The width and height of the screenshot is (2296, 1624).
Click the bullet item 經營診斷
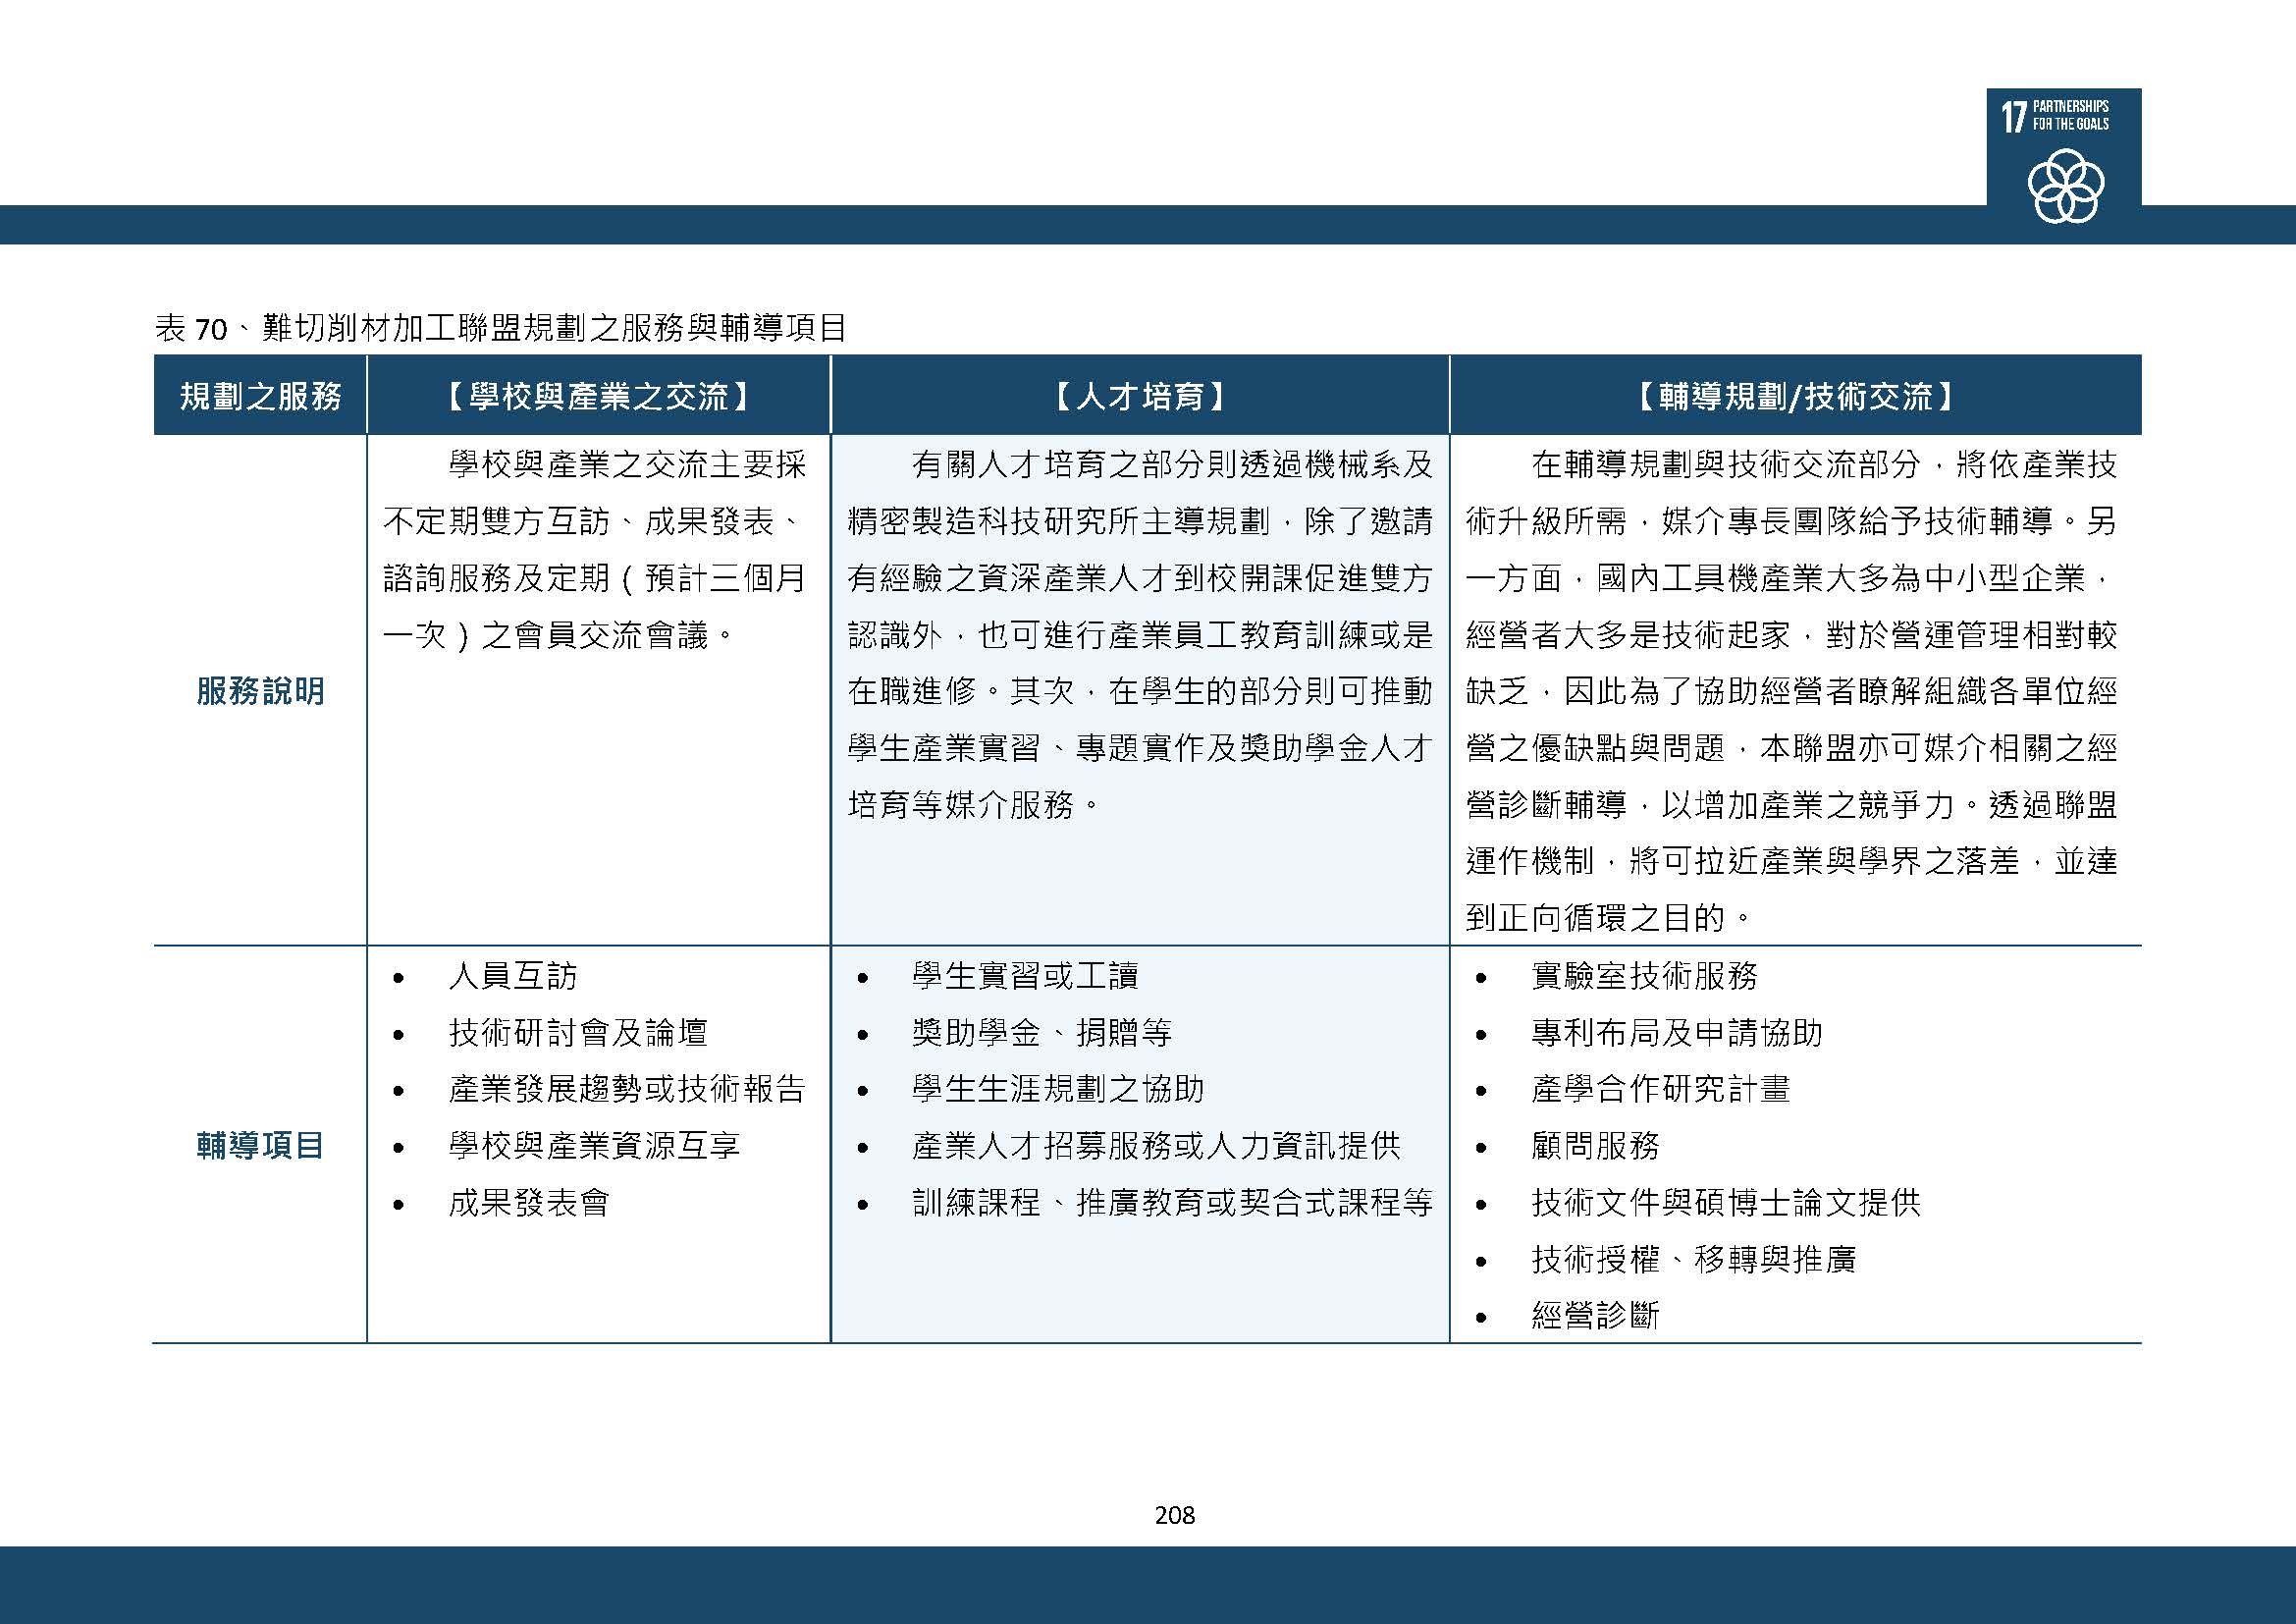pos(1595,1315)
